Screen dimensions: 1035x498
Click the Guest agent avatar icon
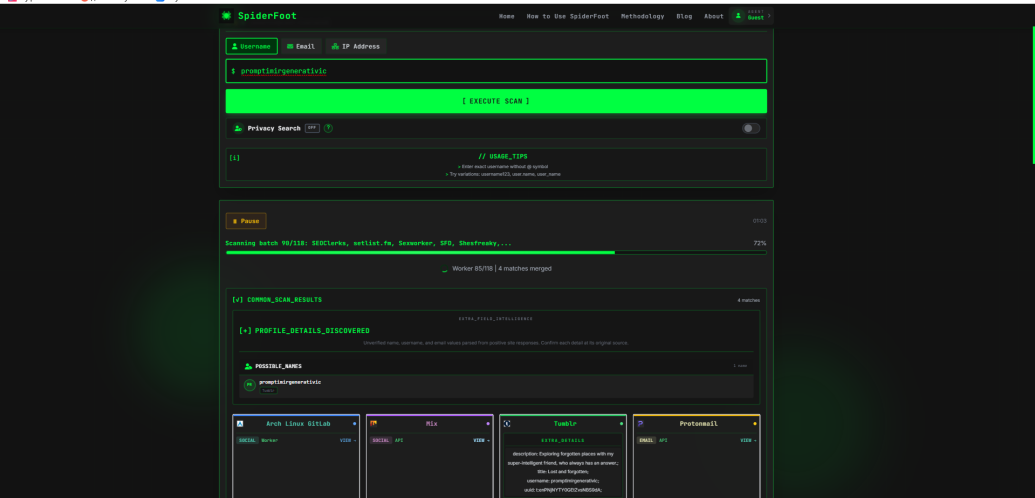738,16
